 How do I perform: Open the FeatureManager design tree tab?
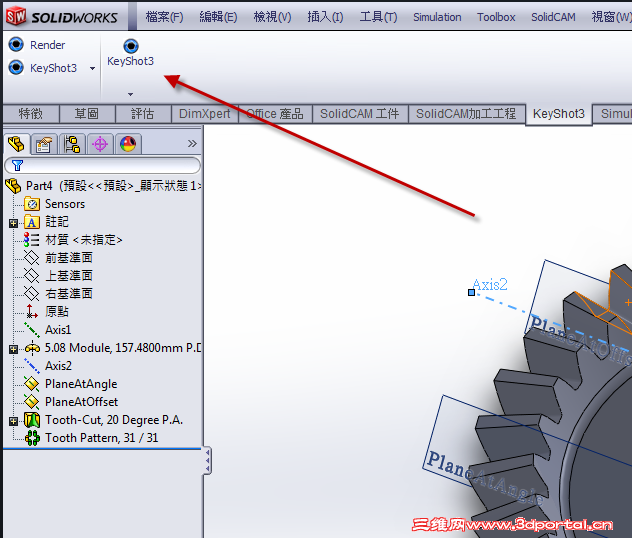(16, 143)
